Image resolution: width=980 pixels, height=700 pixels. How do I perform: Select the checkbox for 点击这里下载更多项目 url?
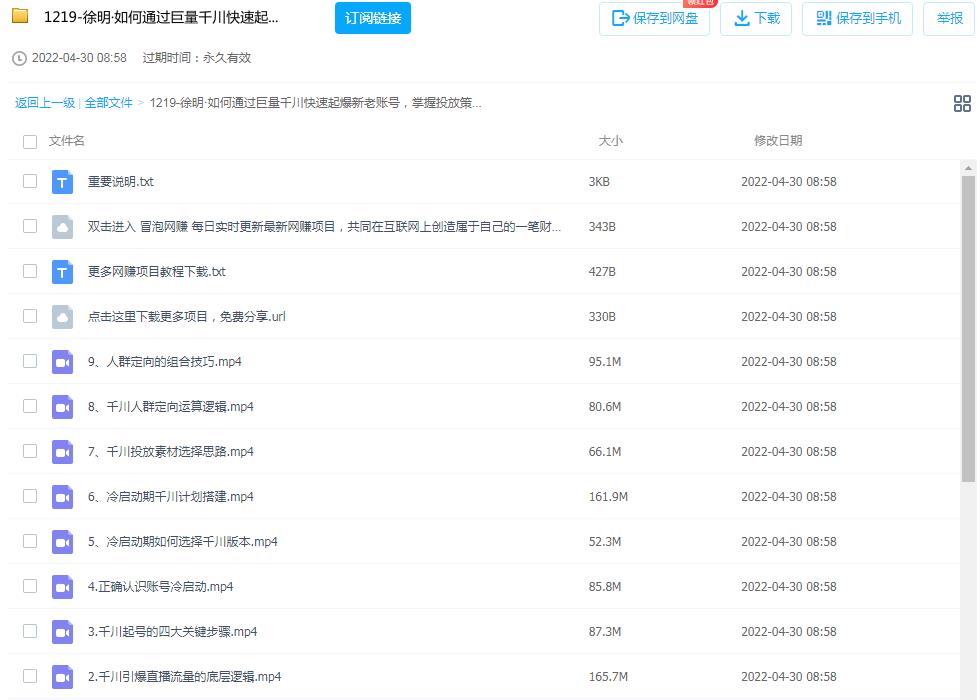[30, 316]
